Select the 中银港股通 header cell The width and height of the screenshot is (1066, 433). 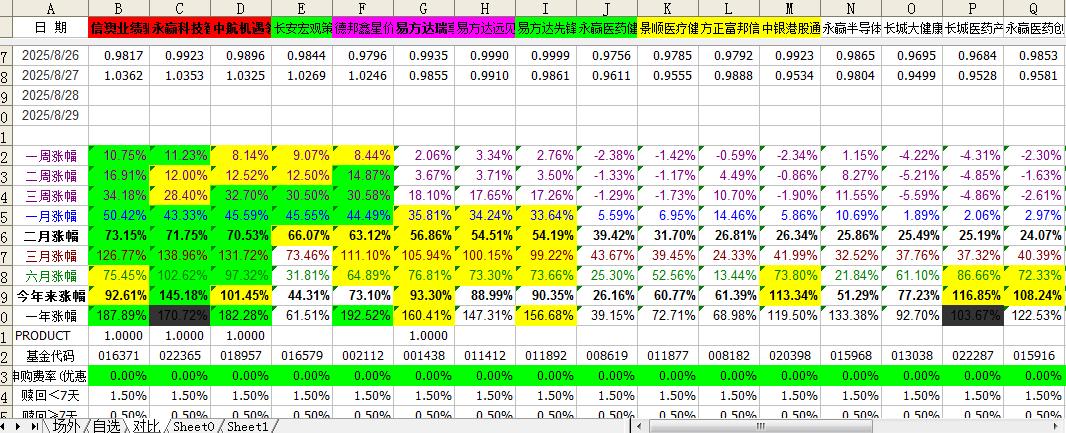[x=790, y=28]
